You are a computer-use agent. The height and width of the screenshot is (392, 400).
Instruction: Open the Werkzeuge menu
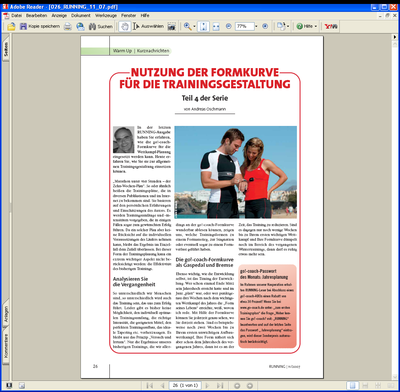[x=106, y=16]
